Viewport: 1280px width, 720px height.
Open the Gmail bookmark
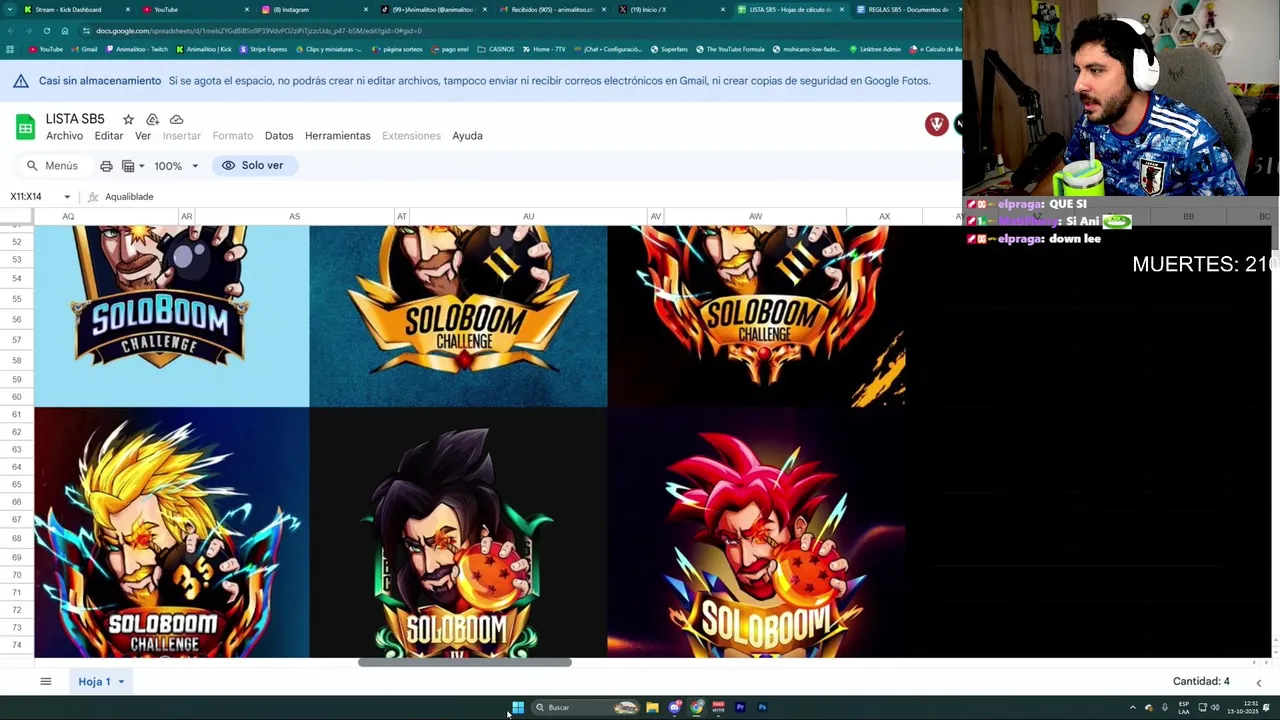tap(85, 49)
